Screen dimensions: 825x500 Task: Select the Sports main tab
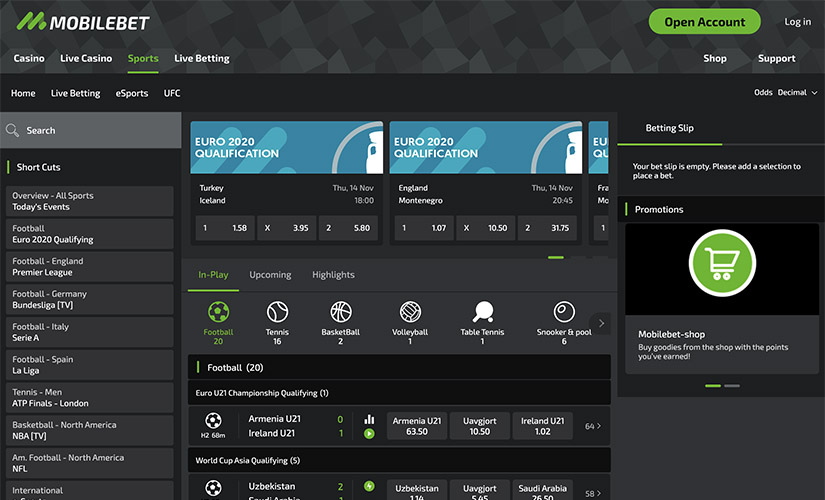pyautogui.click(x=143, y=58)
